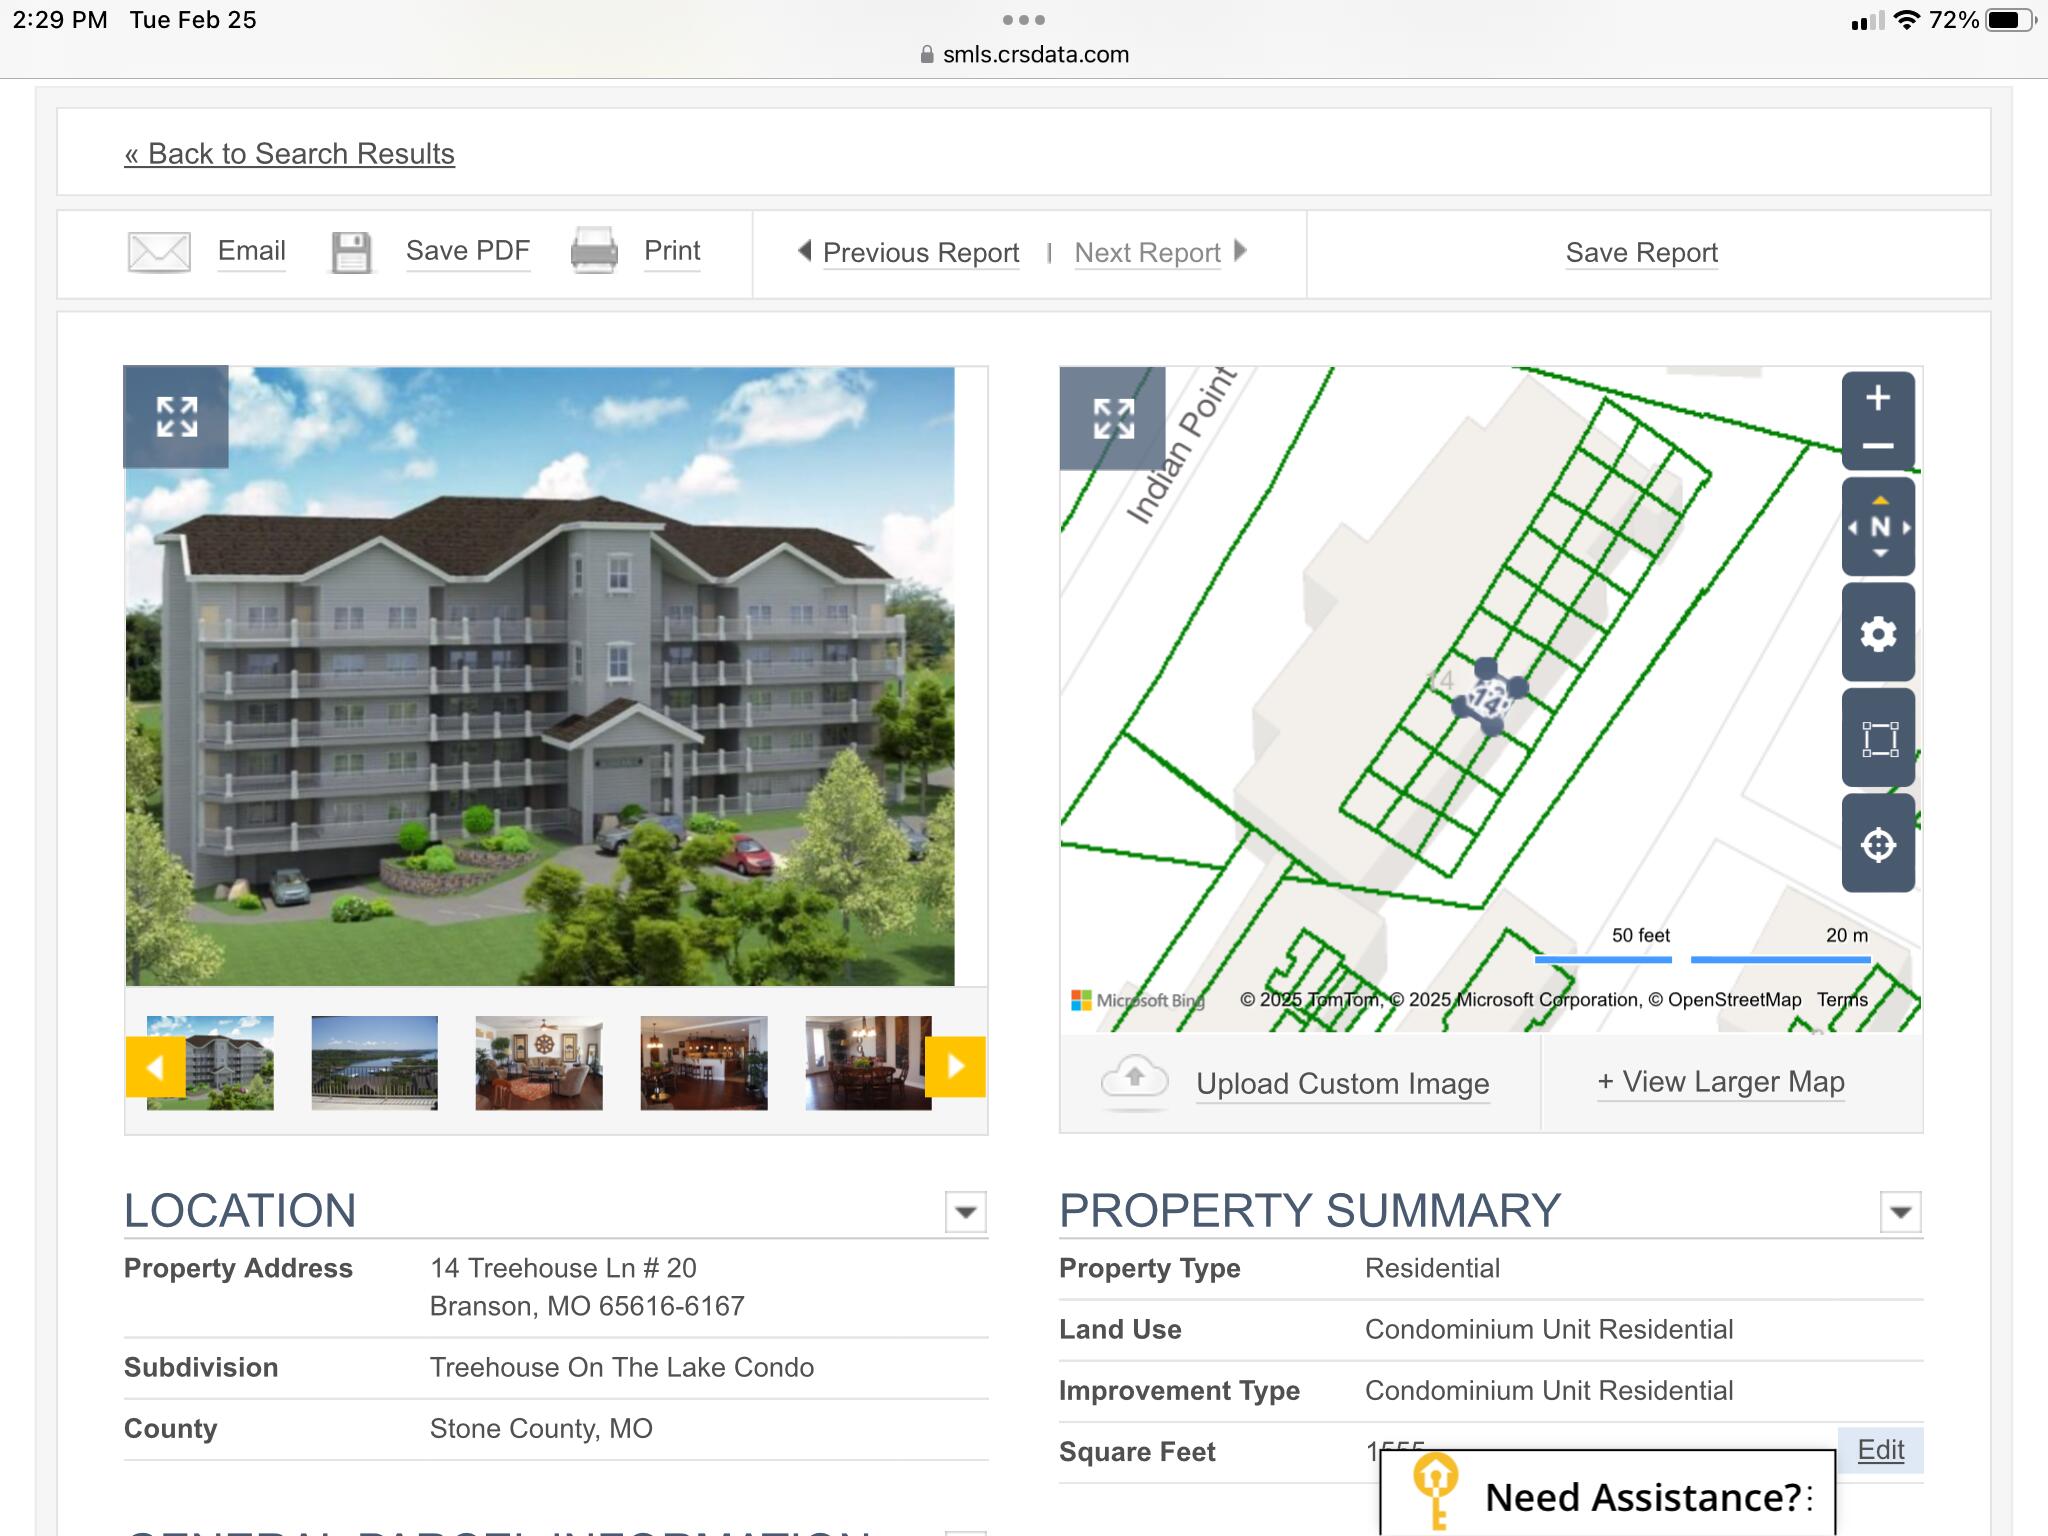Show next photo thumbnails with right arrow
The width and height of the screenshot is (2048, 1536).
point(955,1066)
